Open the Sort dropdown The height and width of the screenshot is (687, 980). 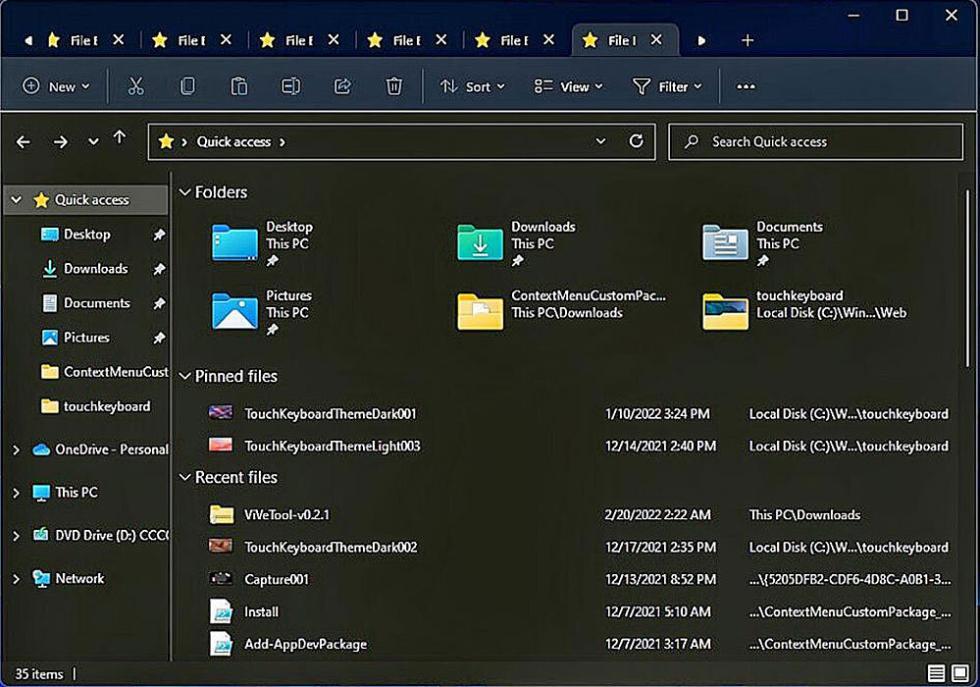[472, 86]
